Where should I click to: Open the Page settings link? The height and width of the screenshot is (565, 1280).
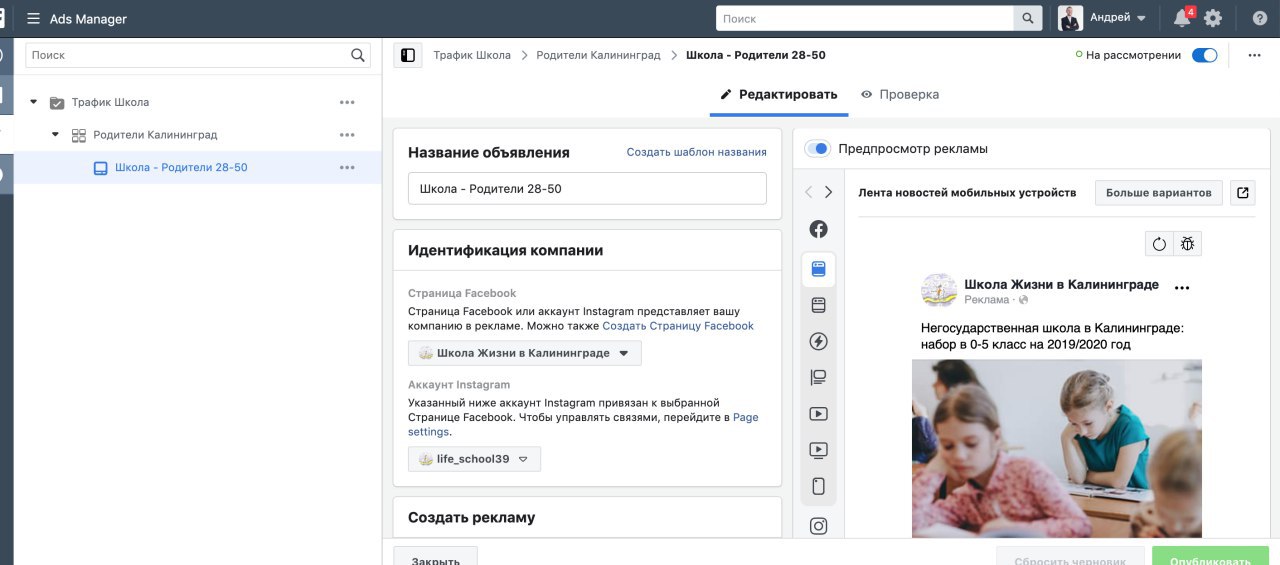(x=583, y=424)
